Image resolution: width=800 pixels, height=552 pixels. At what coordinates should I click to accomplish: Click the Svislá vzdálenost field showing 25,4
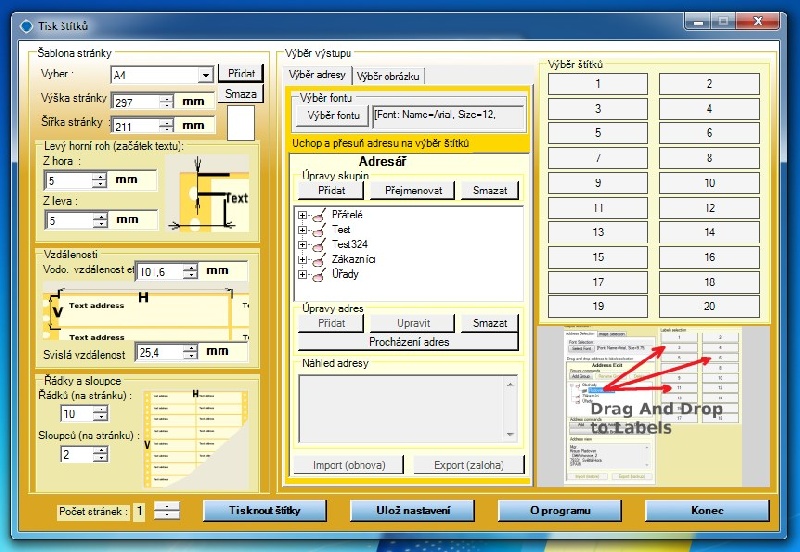(x=160, y=352)
